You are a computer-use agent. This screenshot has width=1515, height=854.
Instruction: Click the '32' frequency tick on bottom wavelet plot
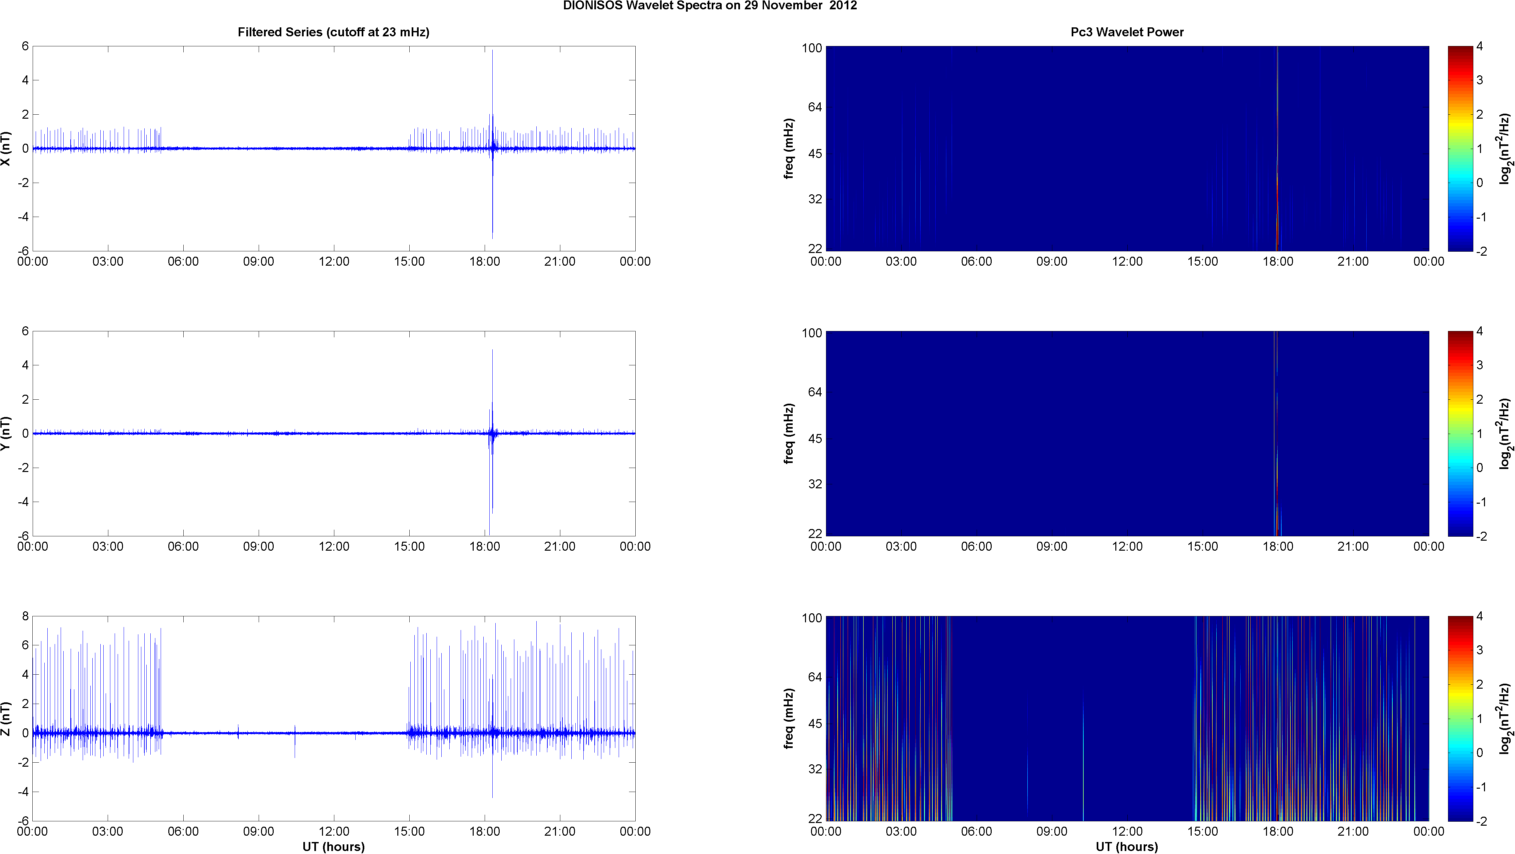815,769
